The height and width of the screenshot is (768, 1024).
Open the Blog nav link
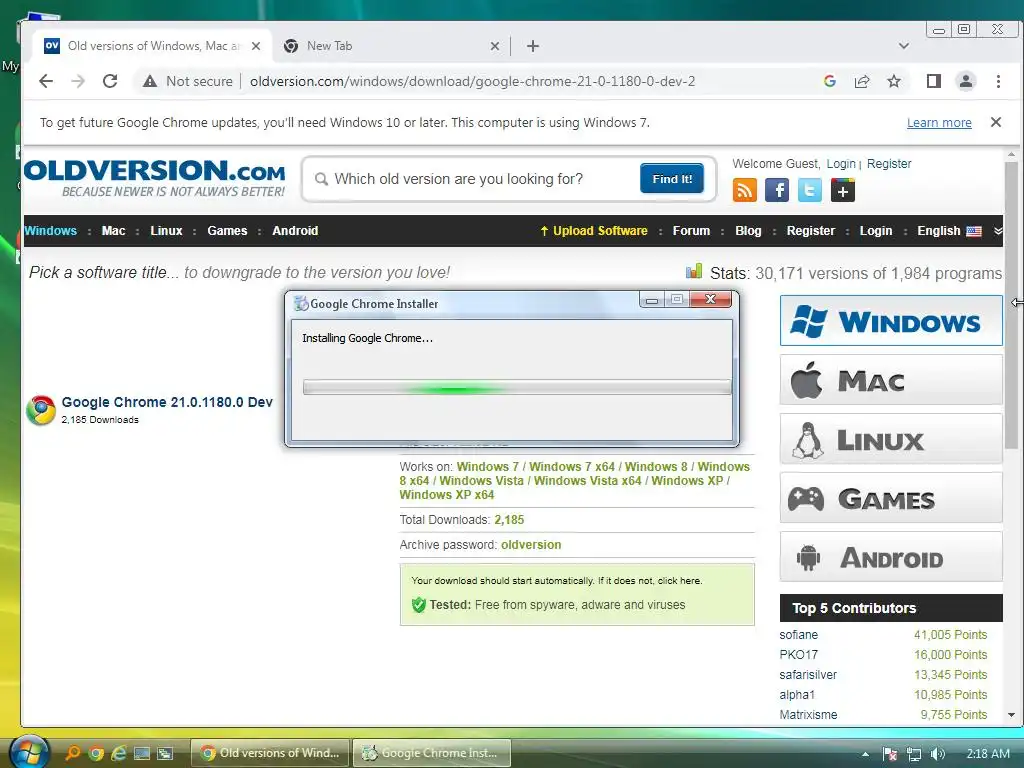point(748,231)
